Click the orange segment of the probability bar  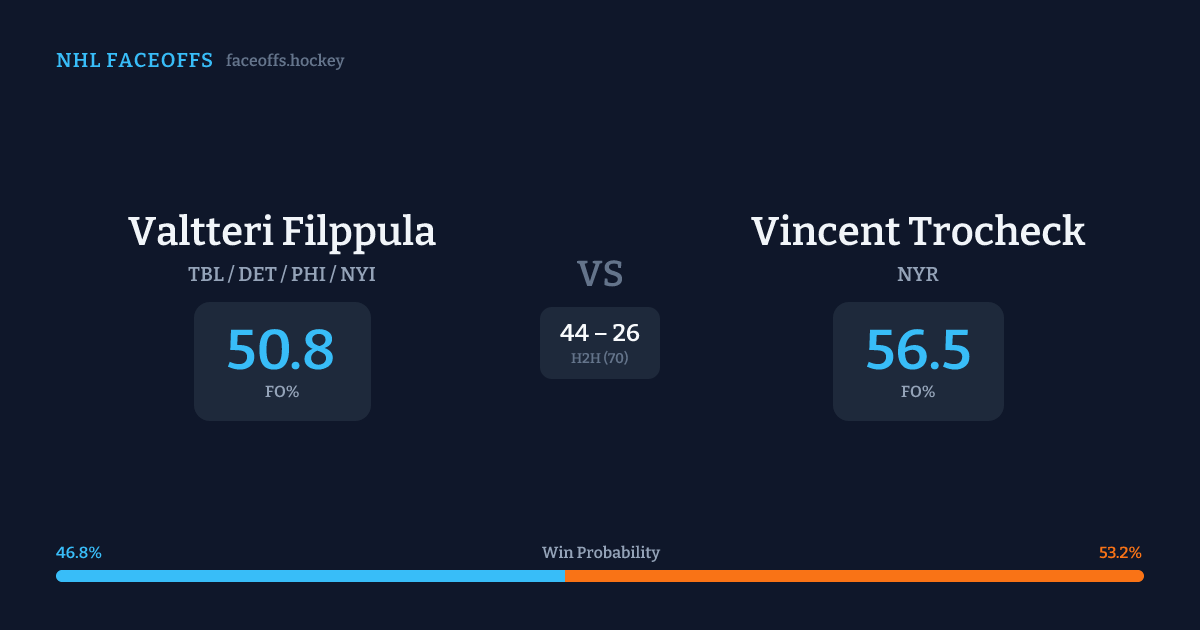click(x=854, y=576)
